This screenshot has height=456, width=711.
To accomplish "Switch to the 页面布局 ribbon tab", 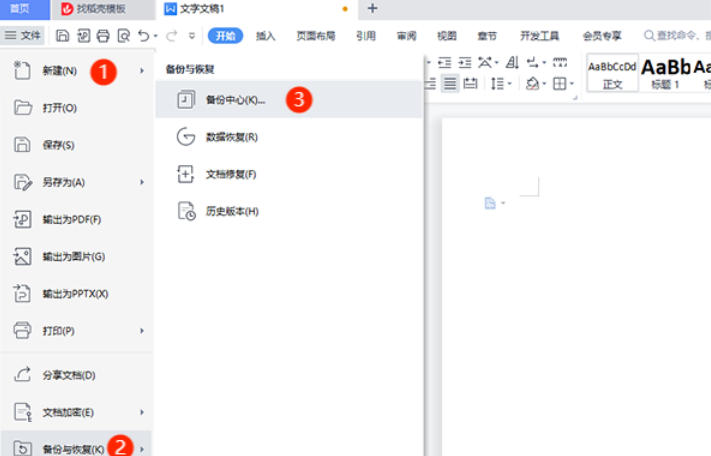I will (x=315, y=36).
